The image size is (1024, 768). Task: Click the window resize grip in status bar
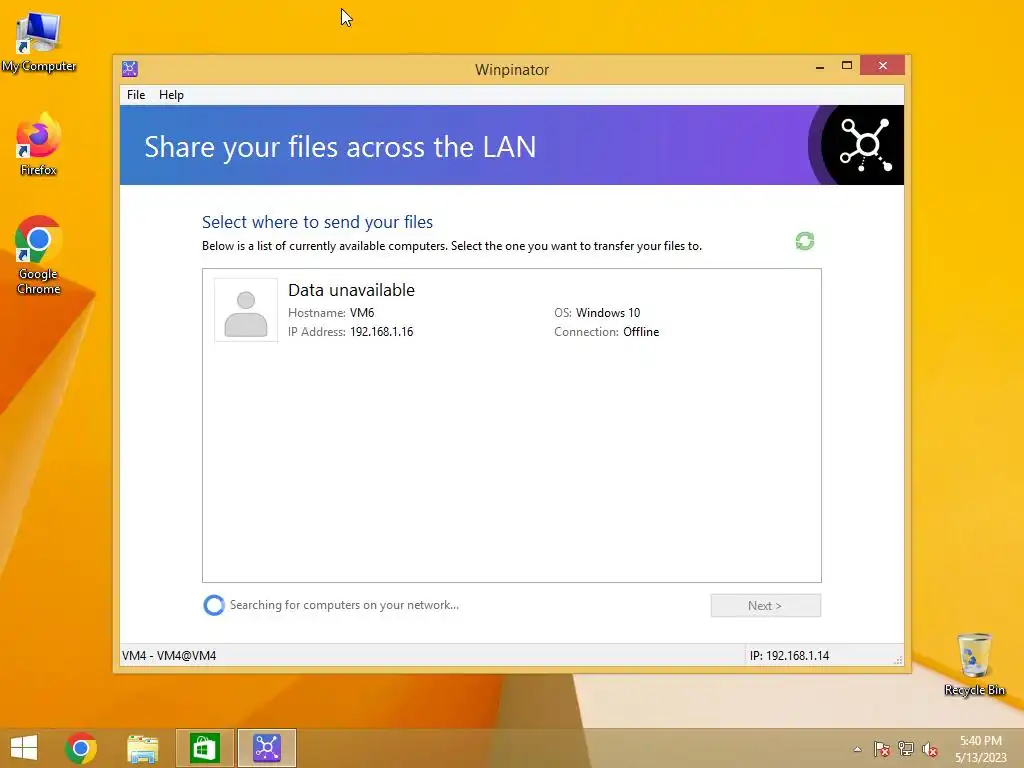pos(899,660)
